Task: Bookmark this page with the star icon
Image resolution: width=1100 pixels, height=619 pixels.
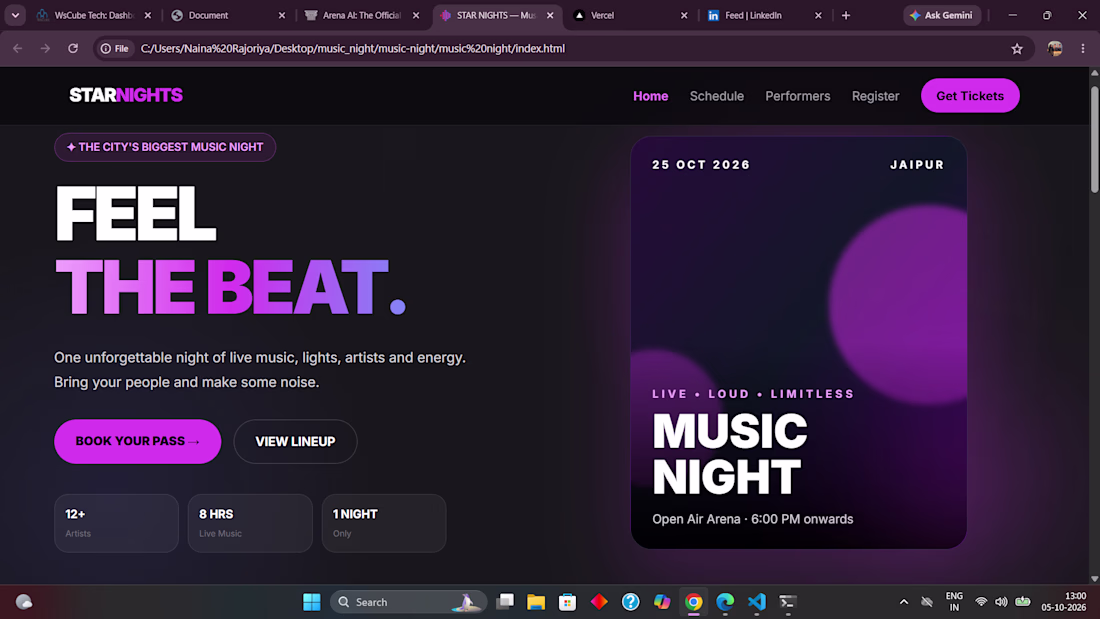Action: 1017,48
